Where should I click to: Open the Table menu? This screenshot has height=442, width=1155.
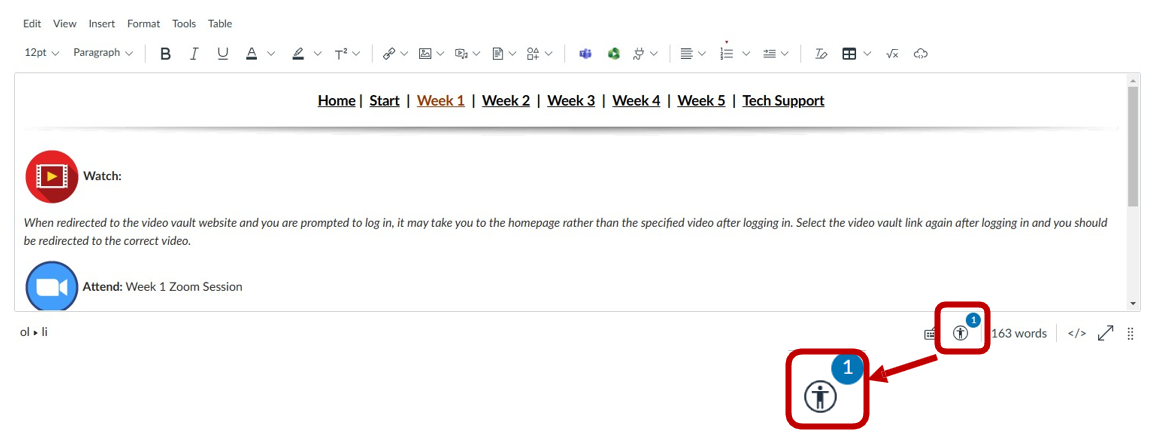tap(220, 24)
